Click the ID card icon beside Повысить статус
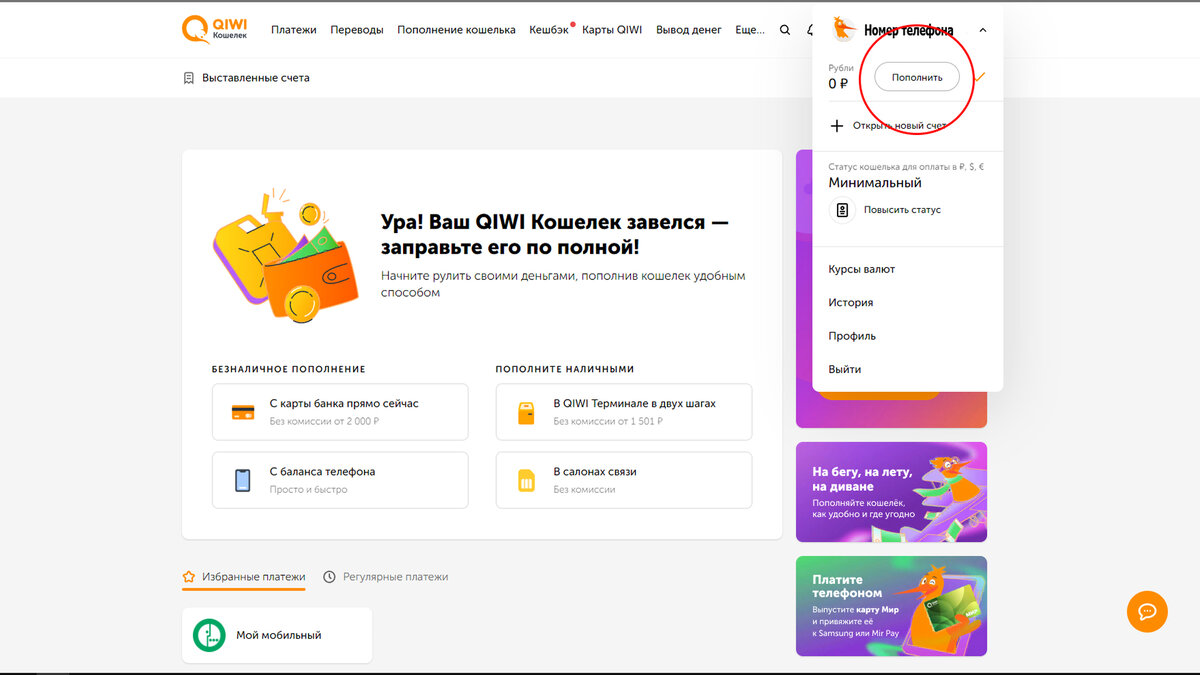1200x675 pixels. click(842, 210)
